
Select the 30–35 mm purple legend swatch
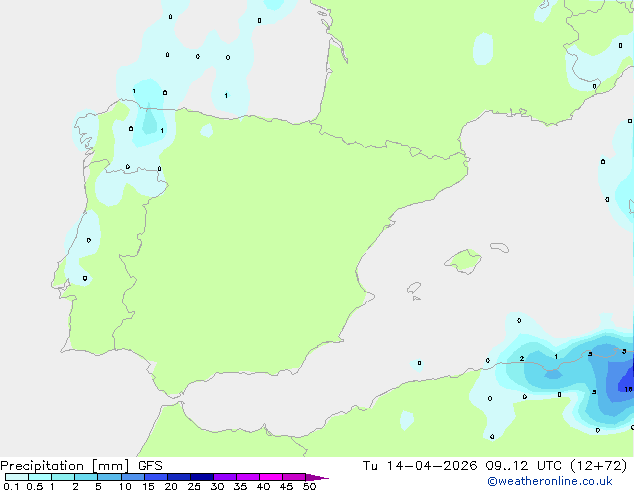[224, 477]
